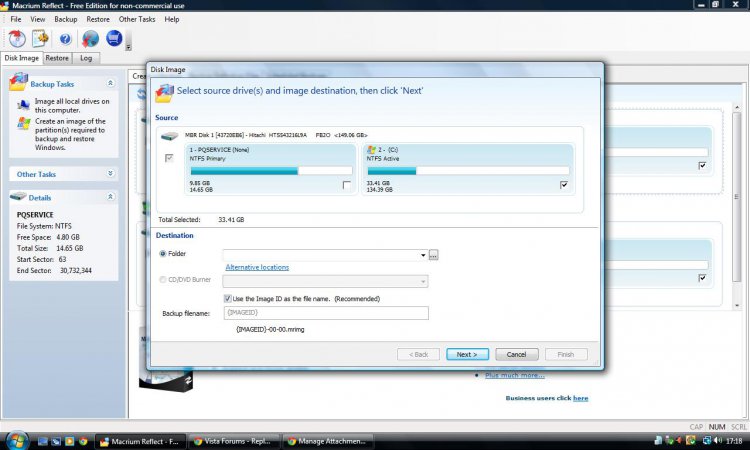Open the Windows Start orb
750x450 pixels.
coord(17,440)
